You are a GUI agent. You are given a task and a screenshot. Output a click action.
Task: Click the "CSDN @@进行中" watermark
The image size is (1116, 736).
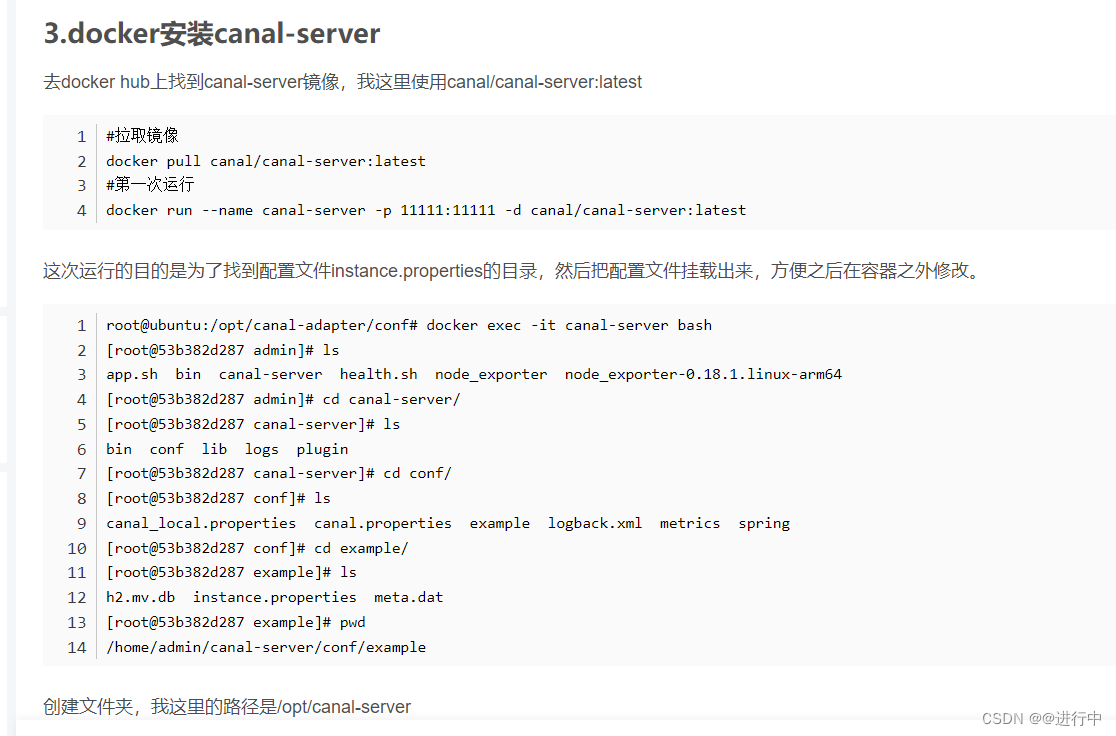(x=1041, y=719)
